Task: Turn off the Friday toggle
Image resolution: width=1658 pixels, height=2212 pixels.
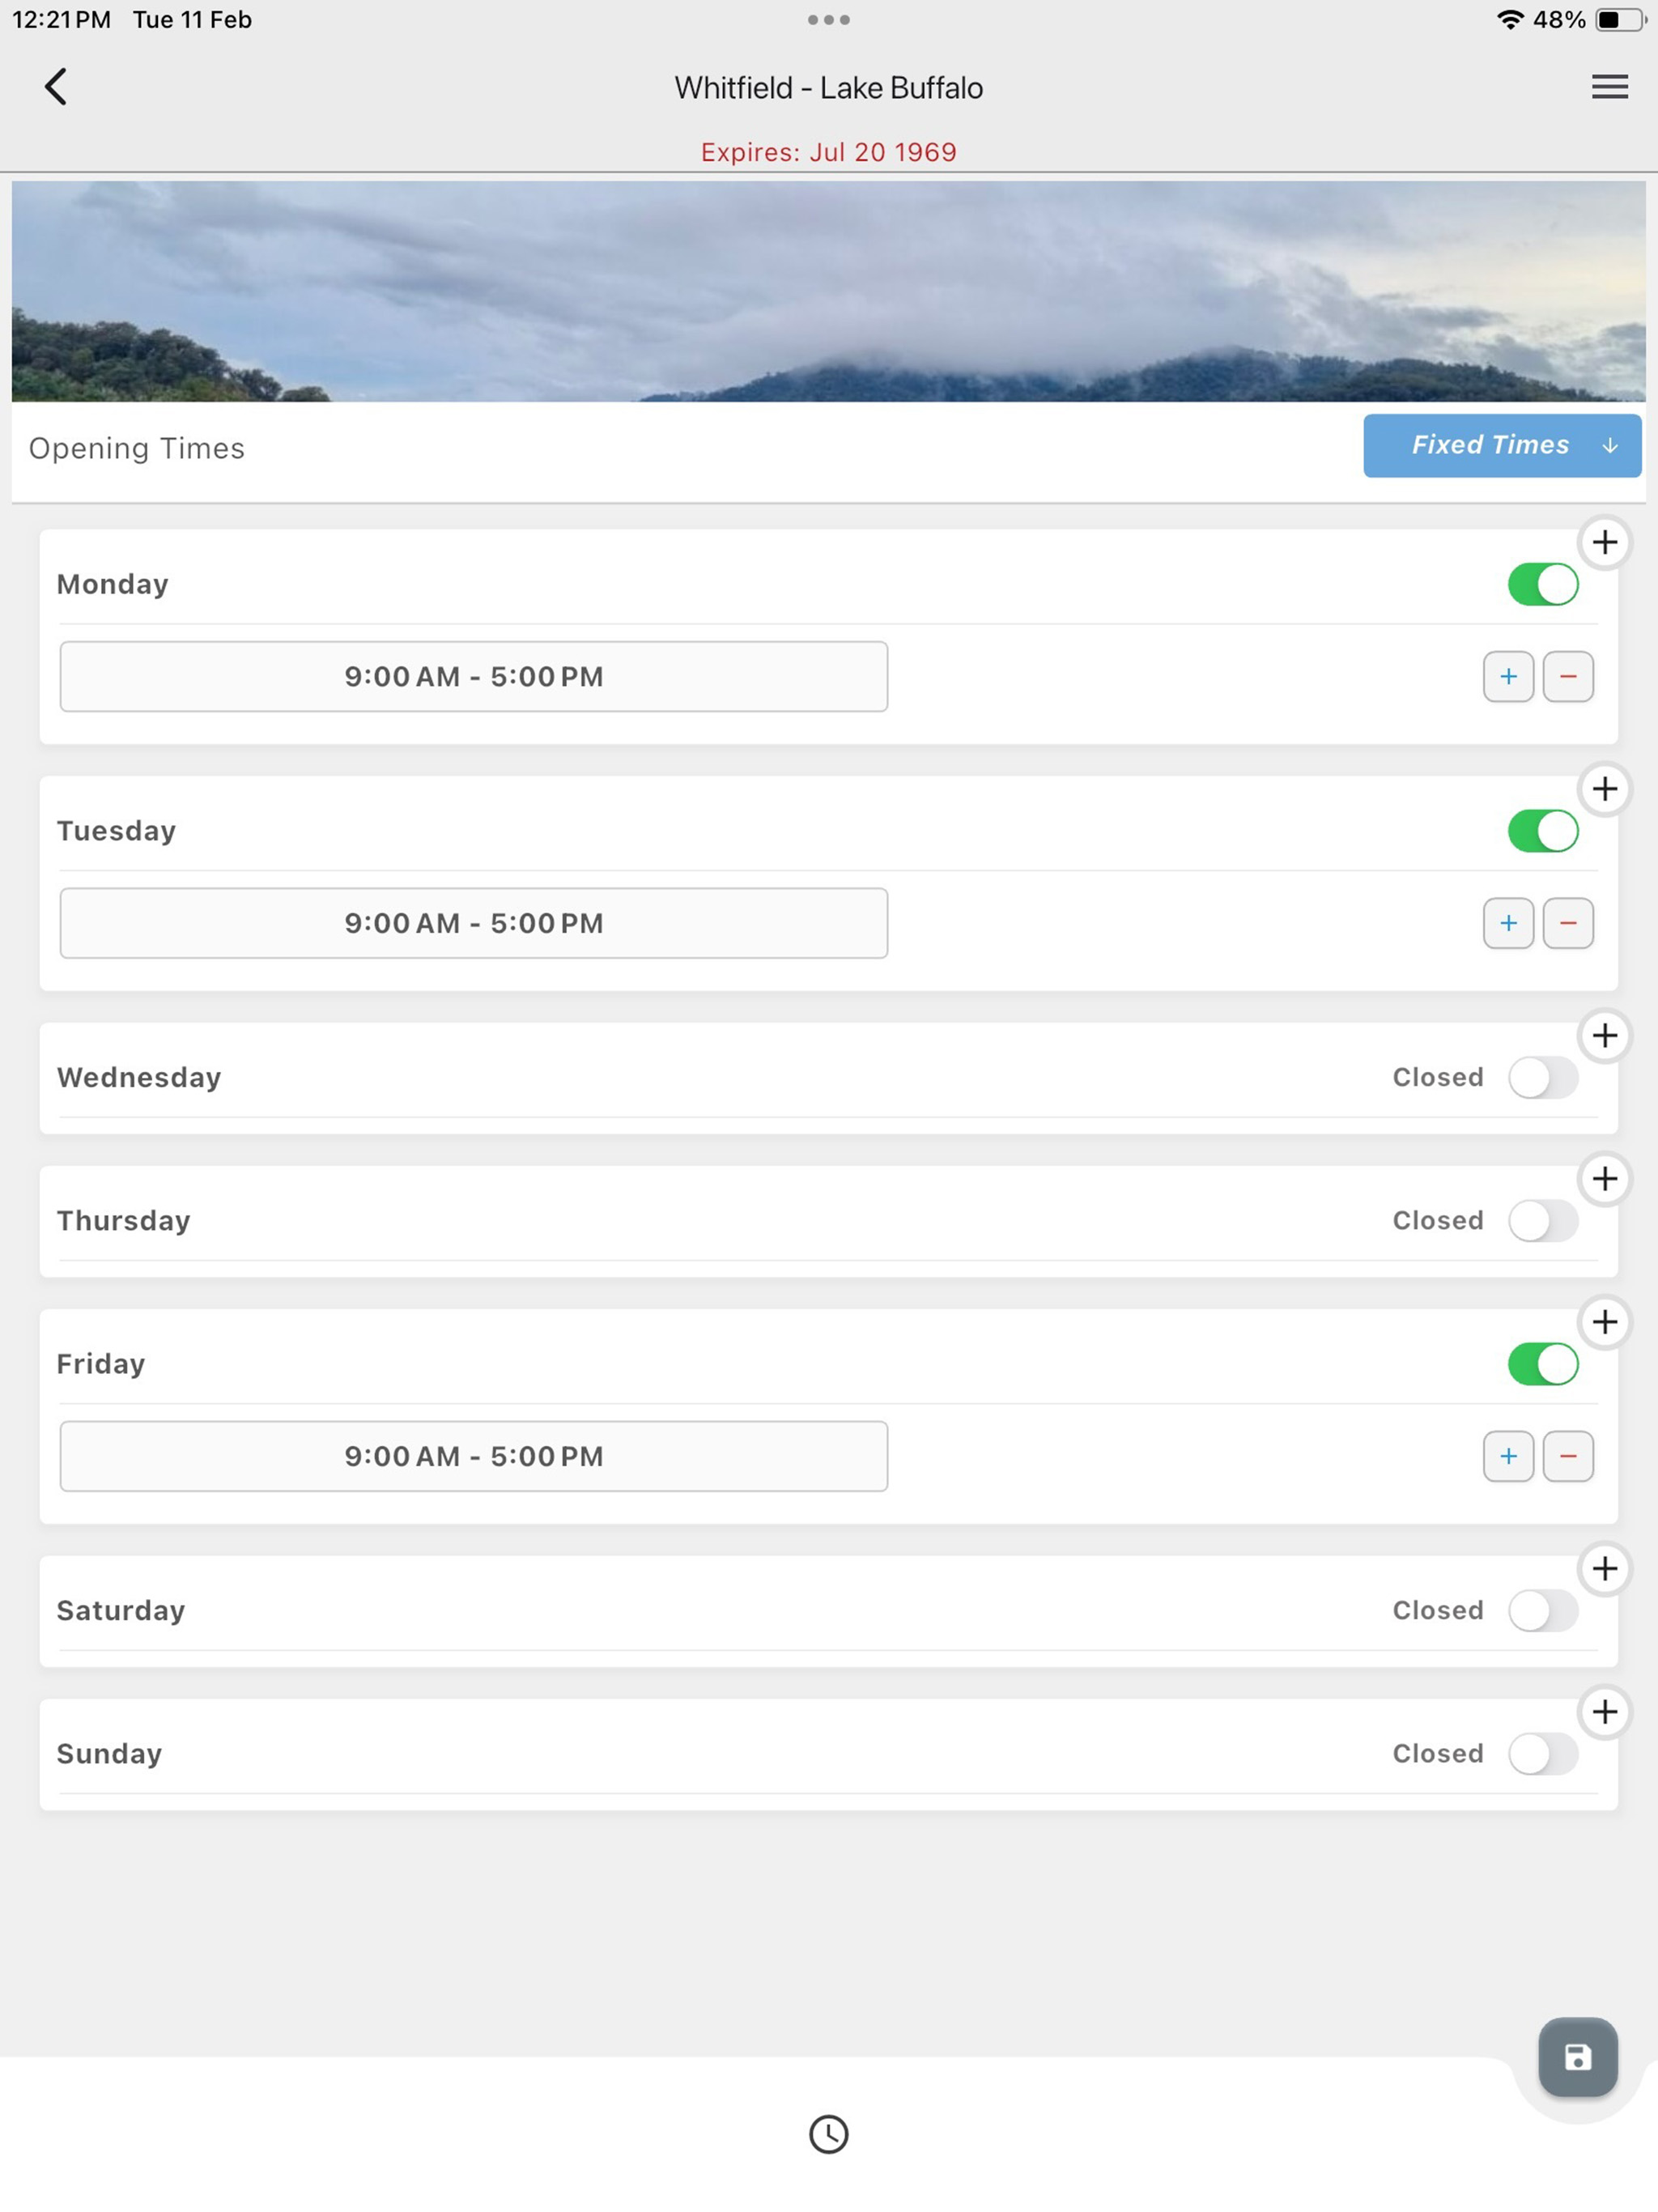Action: pos(1542,1364)
